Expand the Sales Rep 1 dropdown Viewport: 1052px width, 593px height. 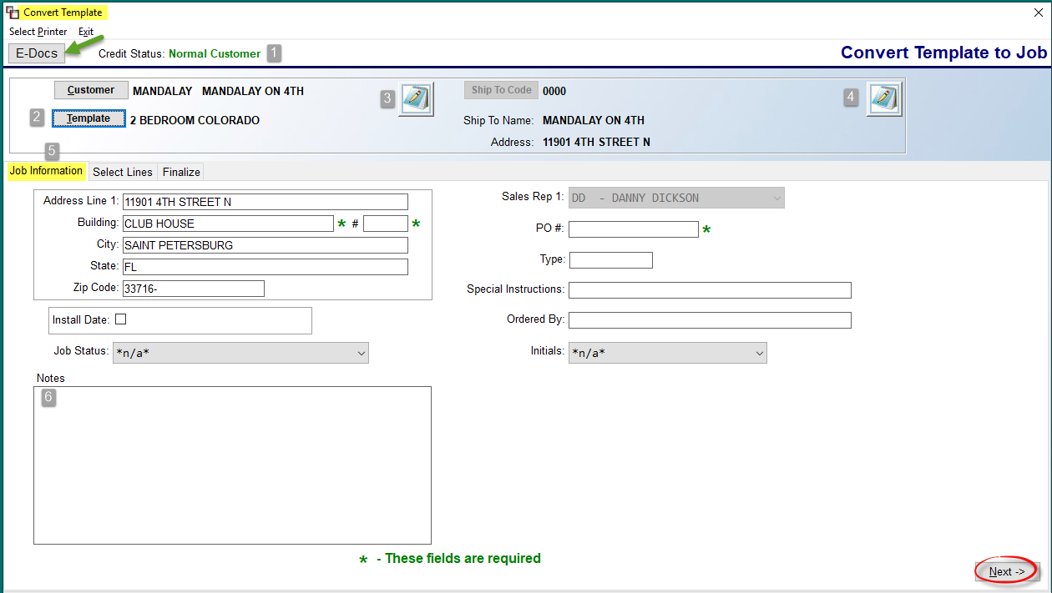point(676,198)
